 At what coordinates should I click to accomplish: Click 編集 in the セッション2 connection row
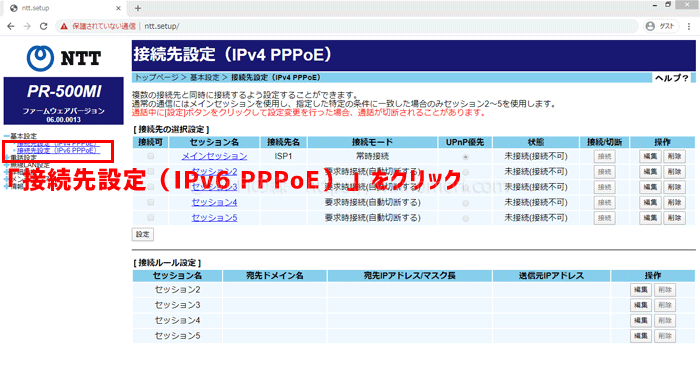click(x=650, y=172)
